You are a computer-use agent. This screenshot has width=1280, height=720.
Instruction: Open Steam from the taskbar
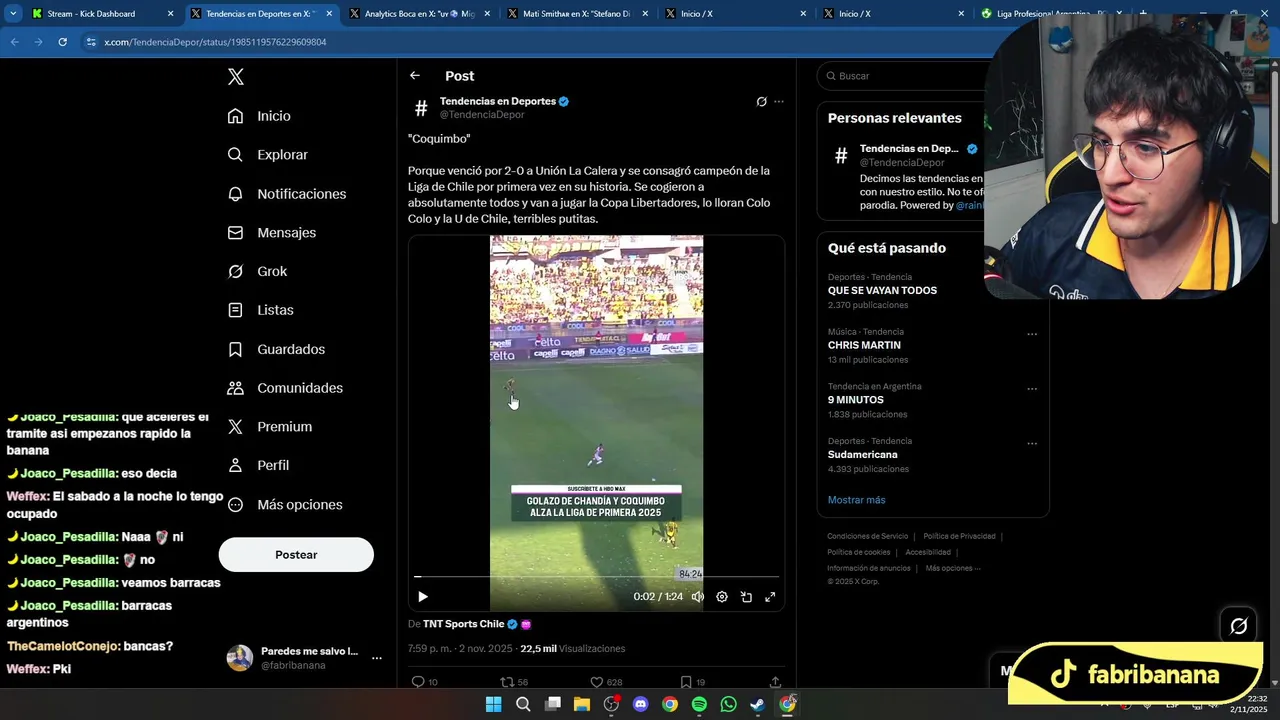point(758,704)
